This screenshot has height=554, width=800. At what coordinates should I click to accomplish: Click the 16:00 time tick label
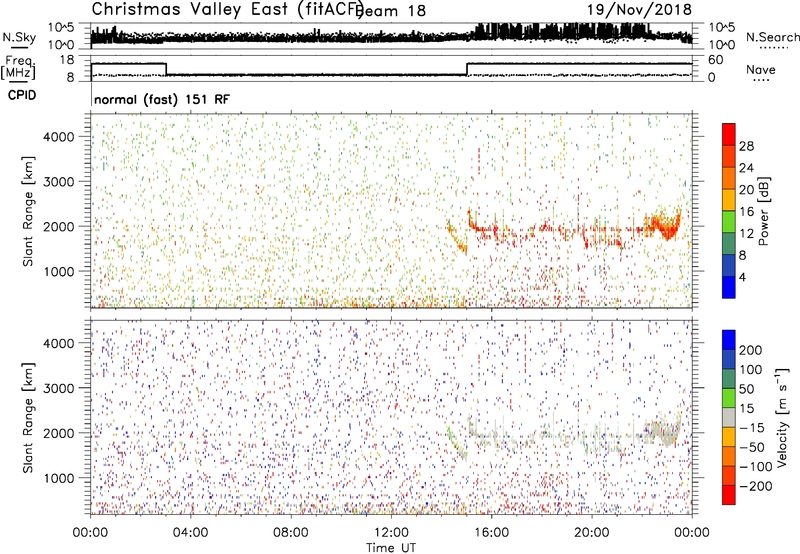click(x=491, y=533)
